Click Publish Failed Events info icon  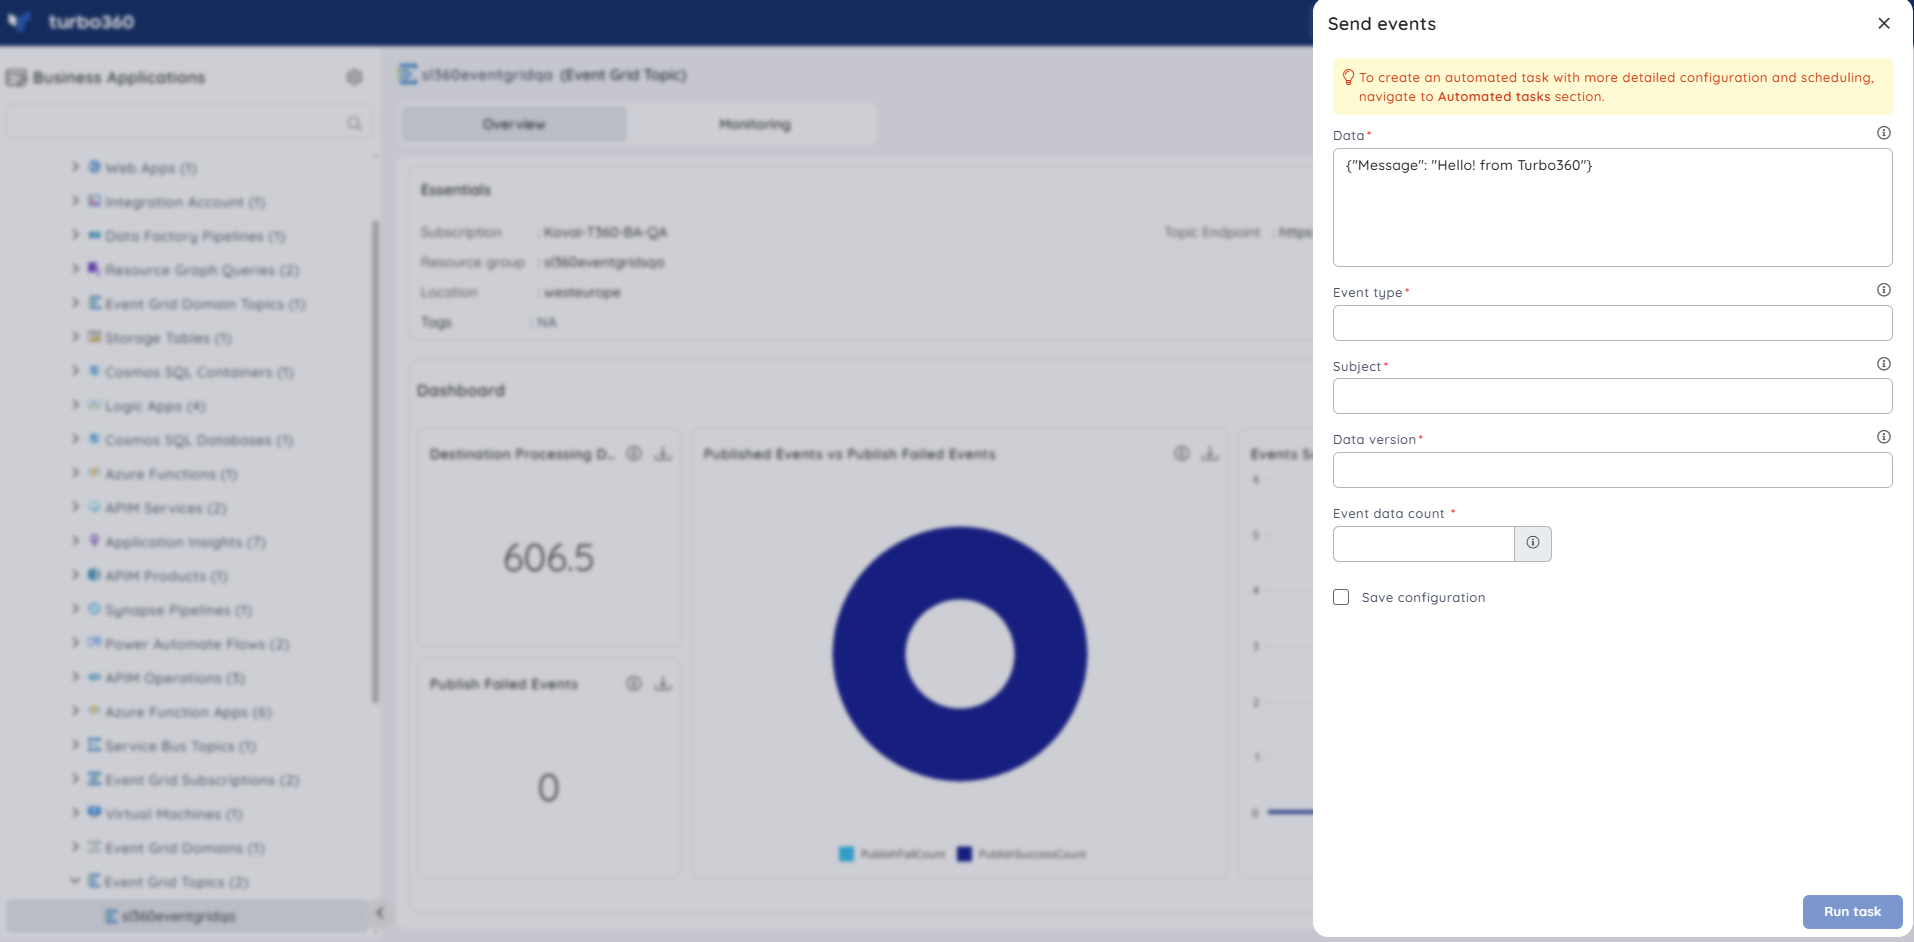tap(634, 683)
